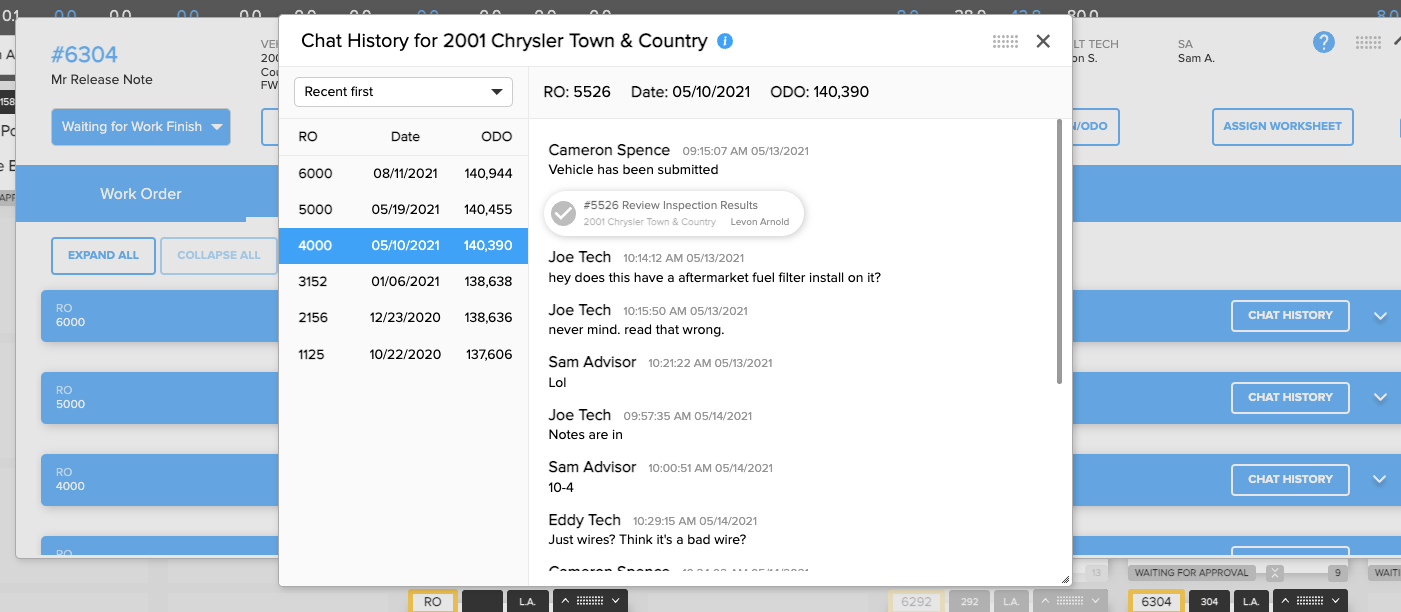Image resolution: width=1401 pixels, height=612 pixels.
Task: Expand the RO 6000 row chevron
Action: (1380, 316)
